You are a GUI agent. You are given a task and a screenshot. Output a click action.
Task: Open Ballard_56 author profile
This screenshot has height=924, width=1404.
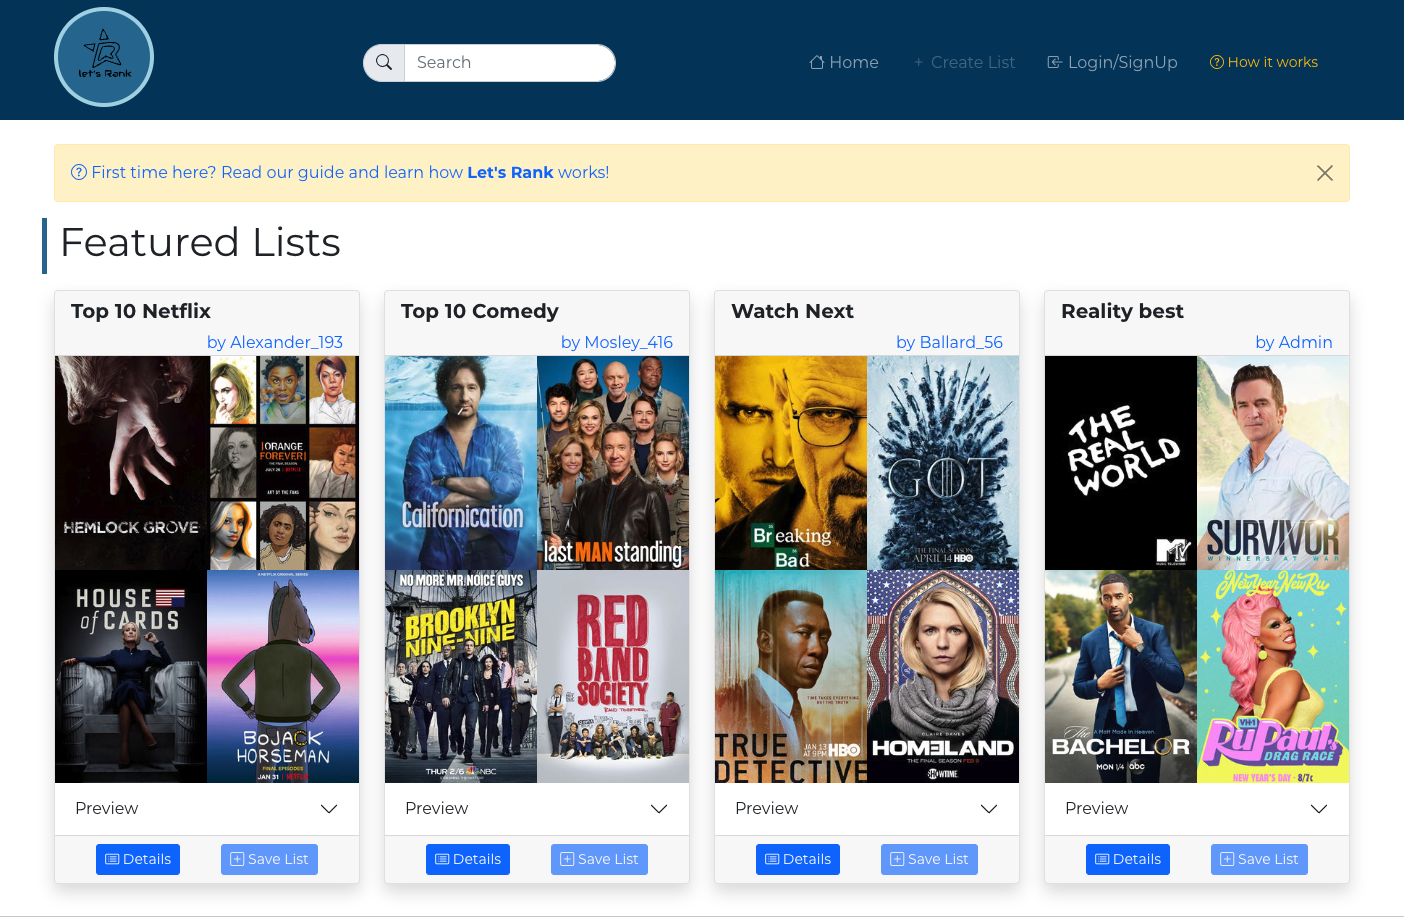coord(949,342)
